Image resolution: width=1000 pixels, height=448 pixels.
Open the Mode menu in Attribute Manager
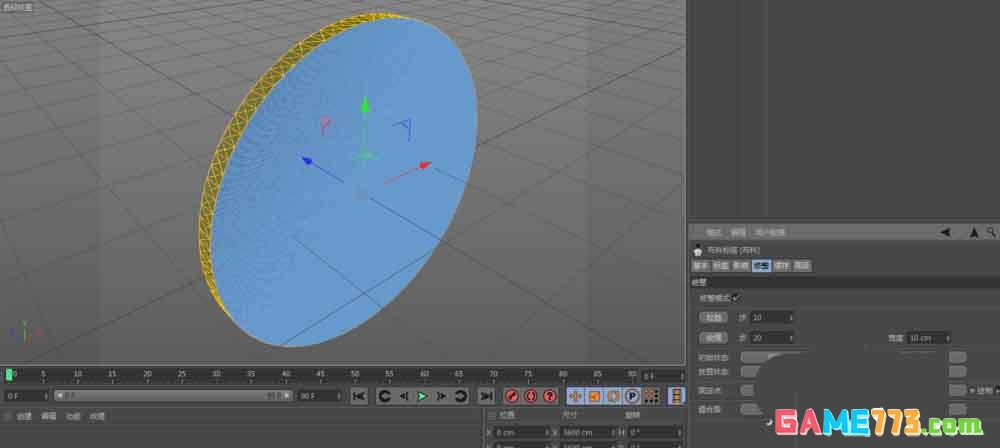pyautogui.click(x=714, y=232)
